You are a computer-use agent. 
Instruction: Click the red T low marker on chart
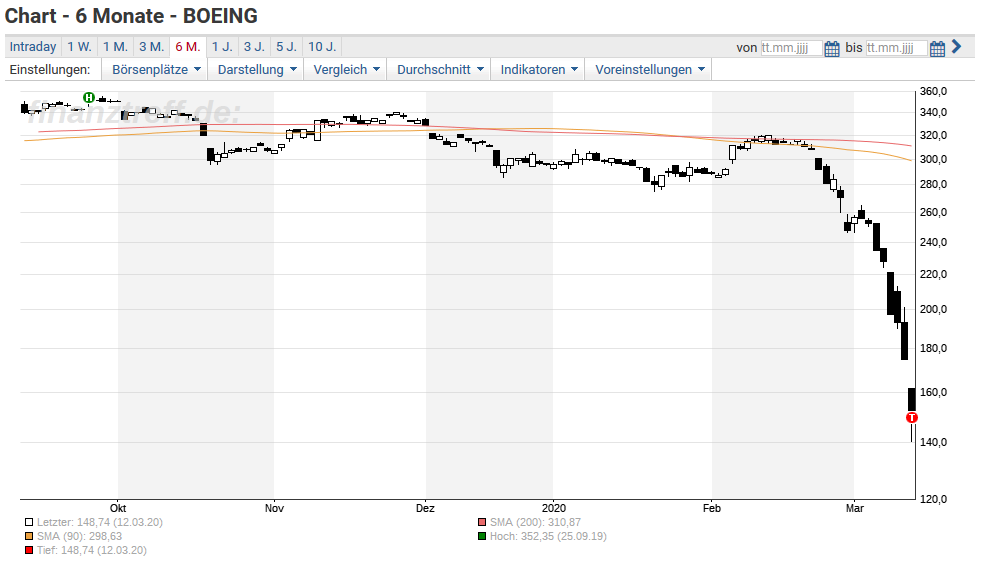[x=912, y=417]
